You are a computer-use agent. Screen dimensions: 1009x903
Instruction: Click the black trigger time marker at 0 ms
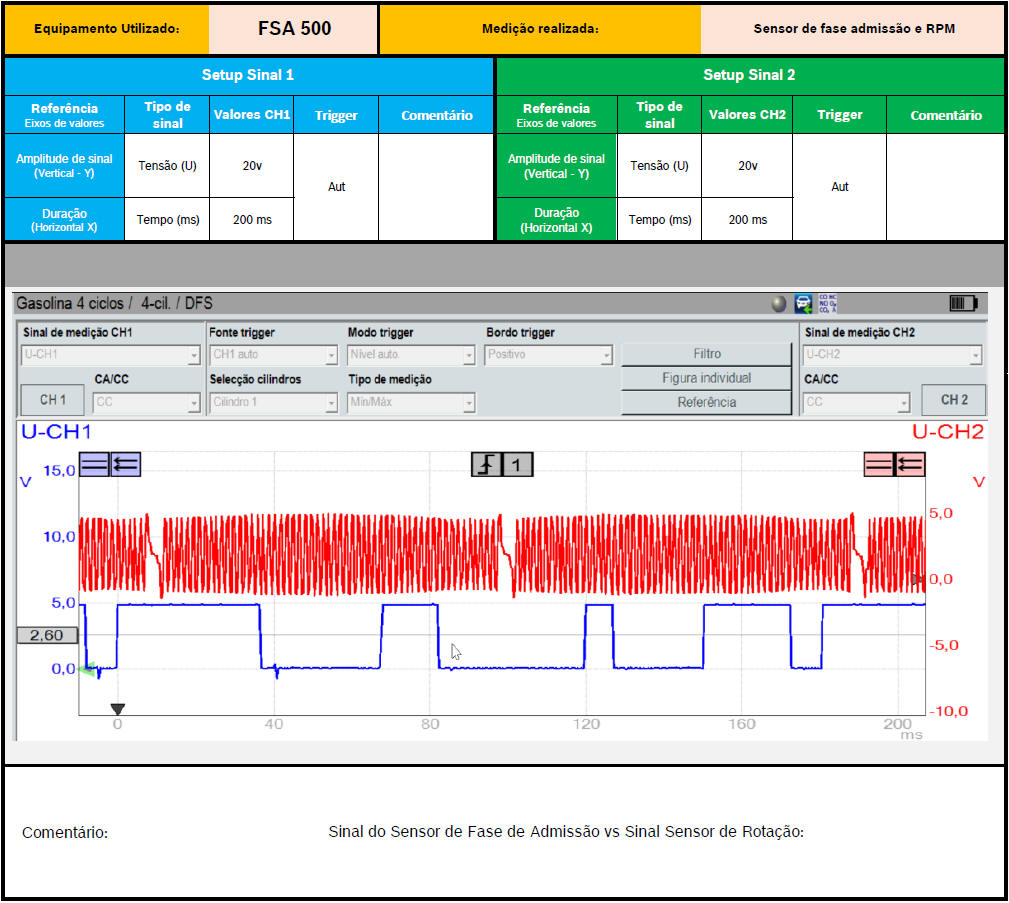pos(117,709)
